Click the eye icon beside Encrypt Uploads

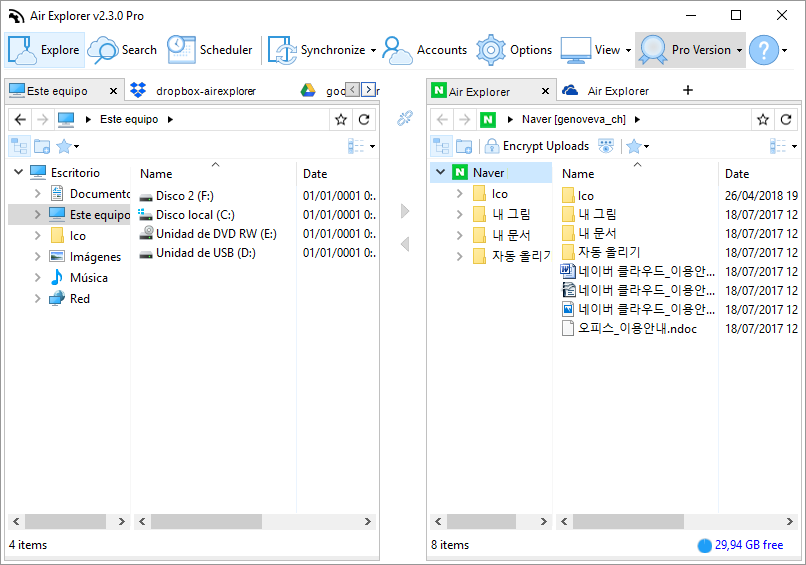[x=606, y=146]
